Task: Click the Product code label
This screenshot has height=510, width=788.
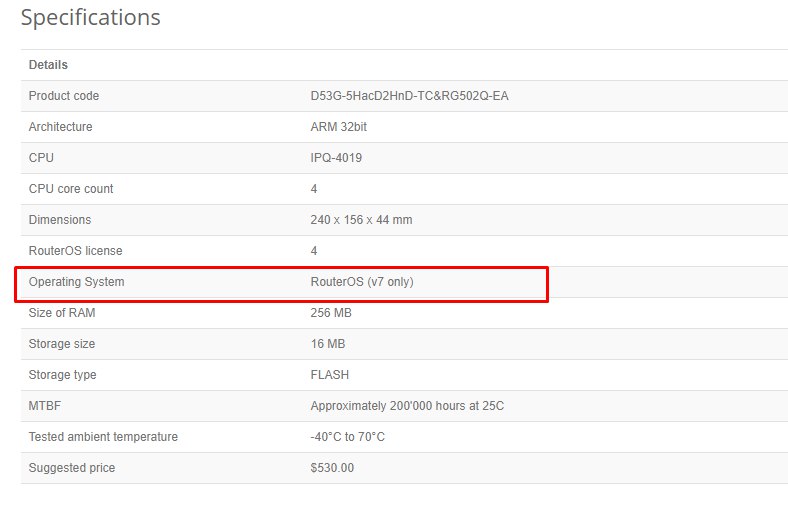Action: [64, 96]
